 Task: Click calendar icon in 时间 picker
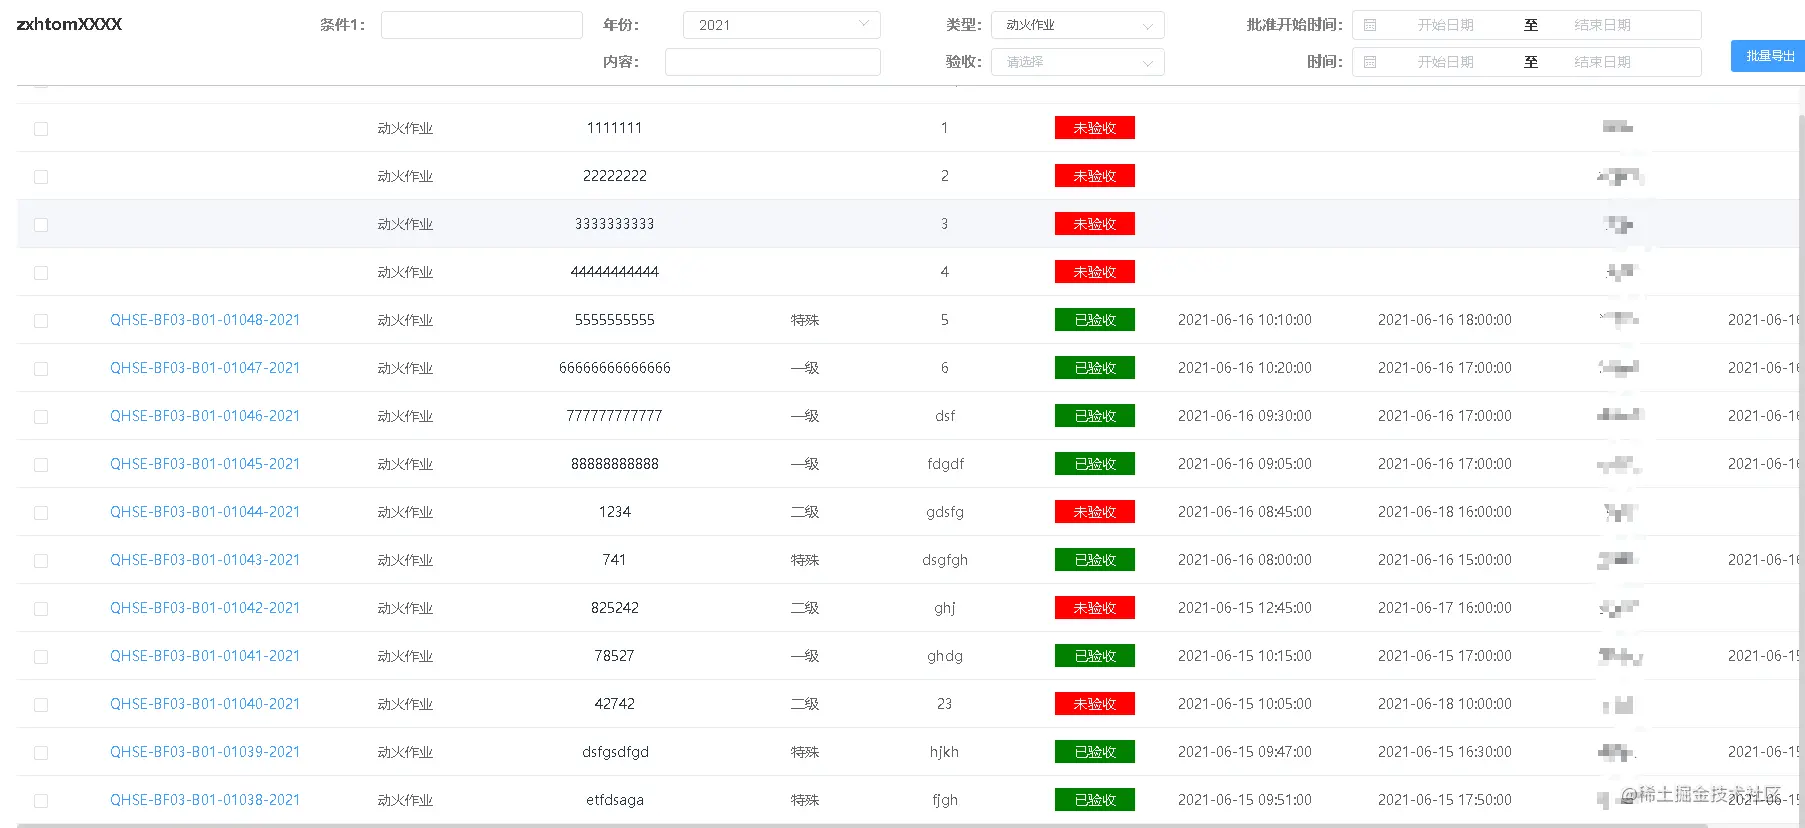[1370, 62]
